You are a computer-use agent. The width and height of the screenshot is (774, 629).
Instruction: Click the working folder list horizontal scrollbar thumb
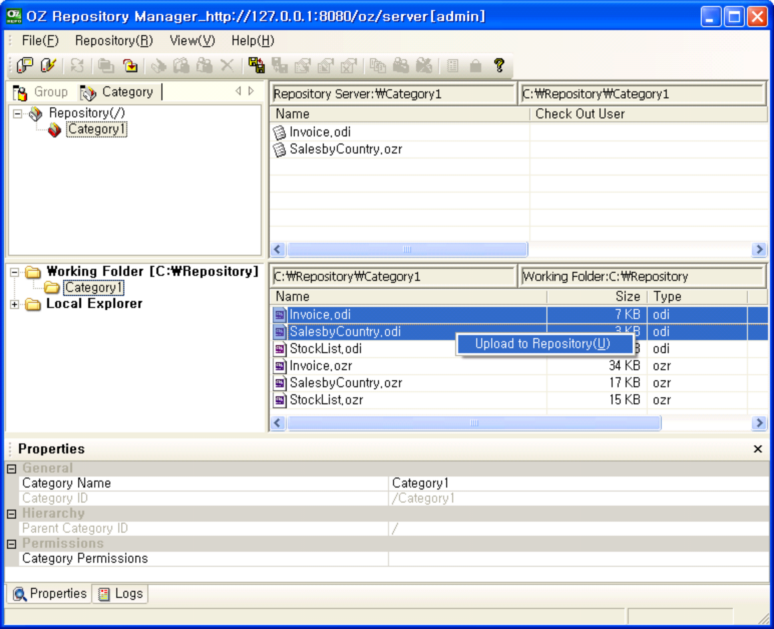click(x=474, y=423)
